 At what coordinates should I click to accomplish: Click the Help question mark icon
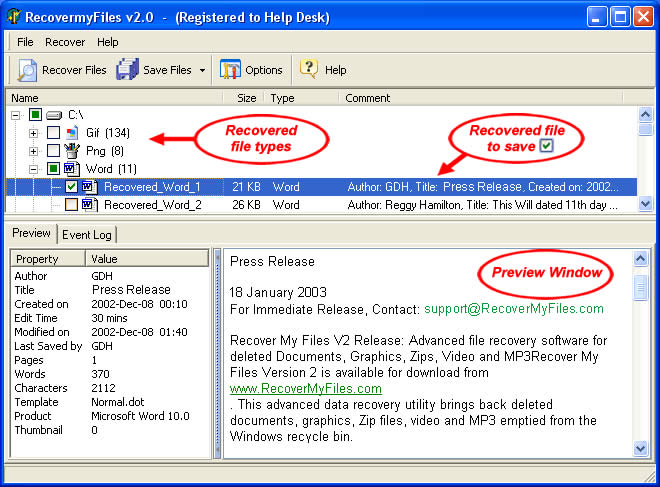coord(309,68)
